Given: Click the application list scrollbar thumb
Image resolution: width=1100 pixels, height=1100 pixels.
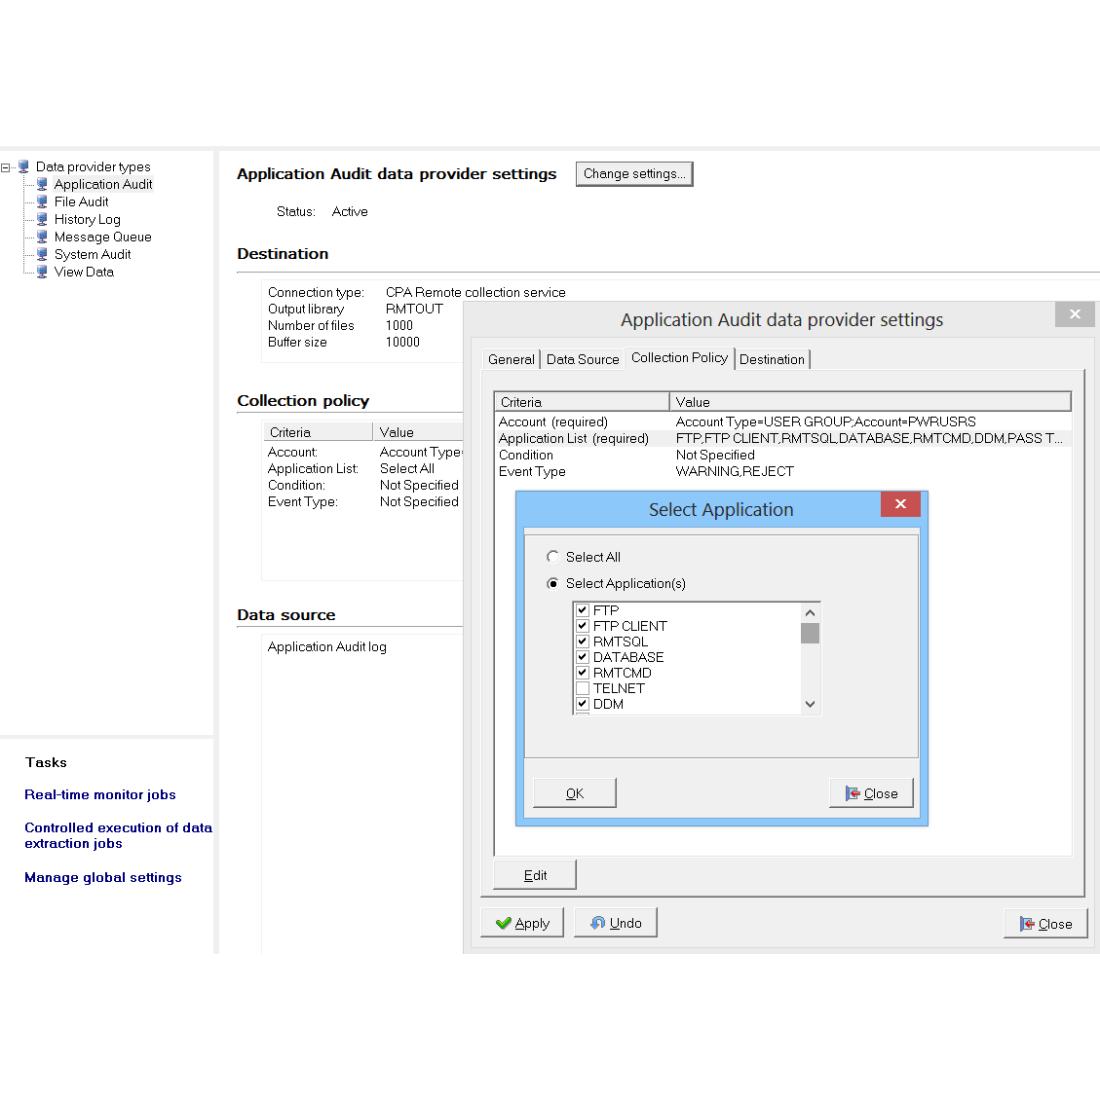Looking at the screenshot, I should point(810,633).
